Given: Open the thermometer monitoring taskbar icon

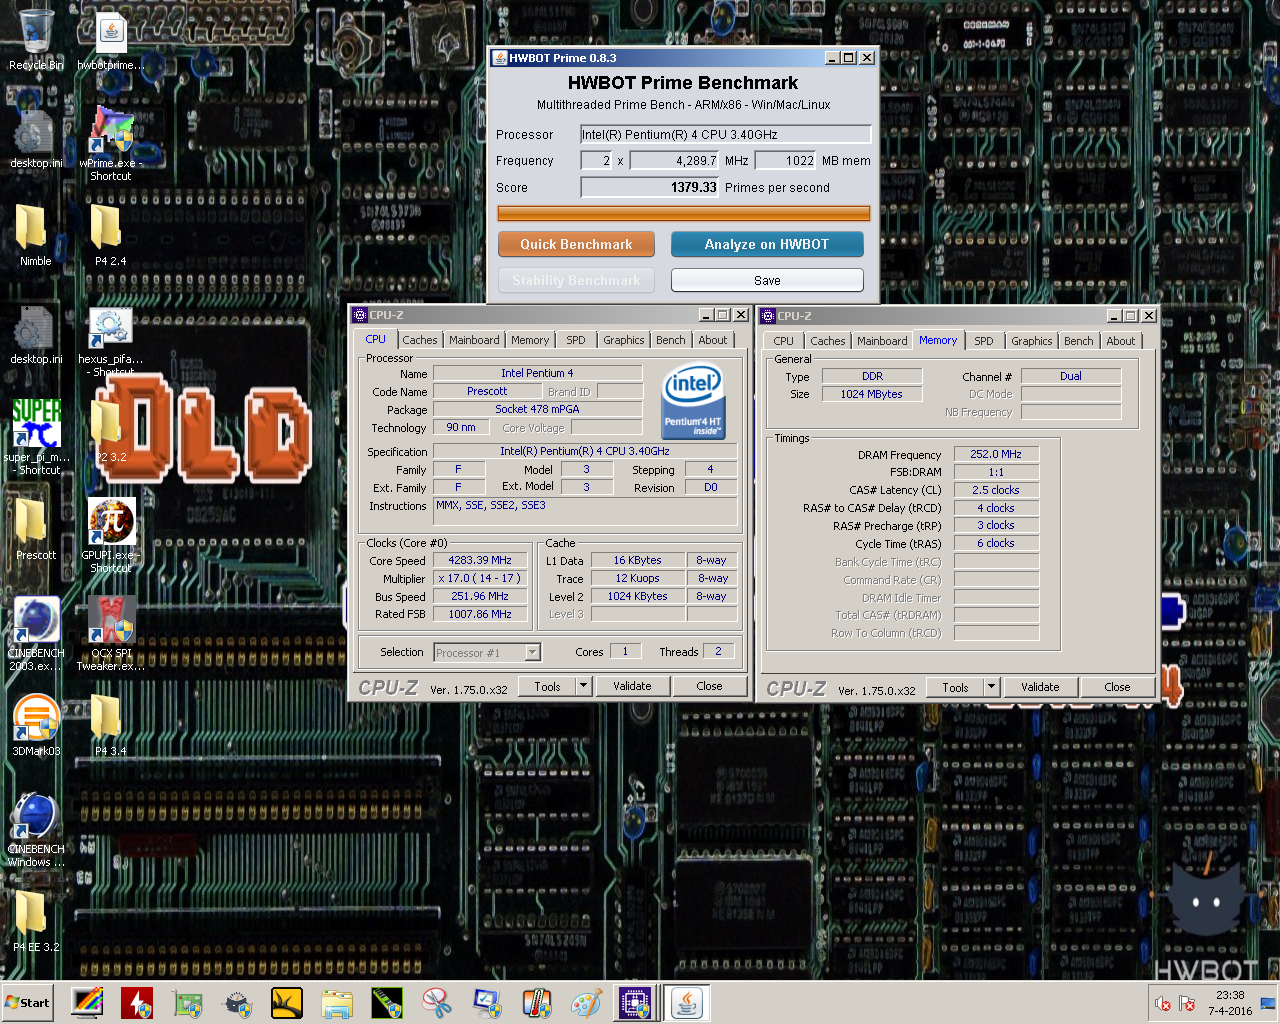Looking at the screenshot, I should tap(537, 1003).
